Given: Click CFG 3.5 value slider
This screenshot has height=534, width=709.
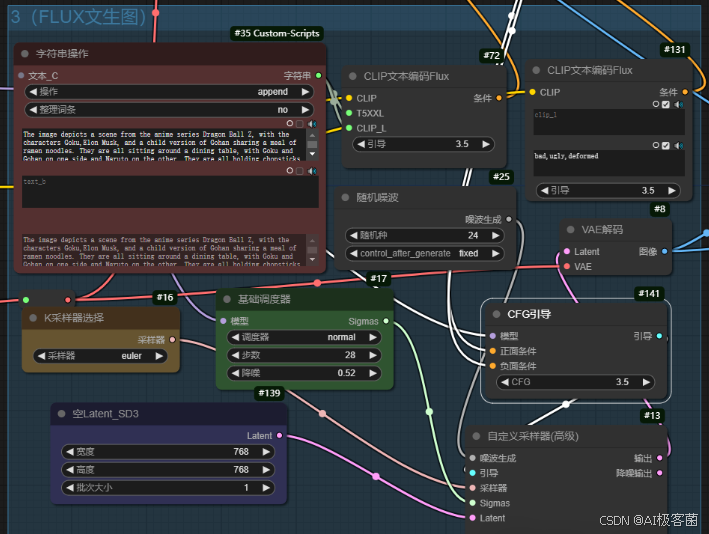Looking at the screenshot, I should [575, 382].
